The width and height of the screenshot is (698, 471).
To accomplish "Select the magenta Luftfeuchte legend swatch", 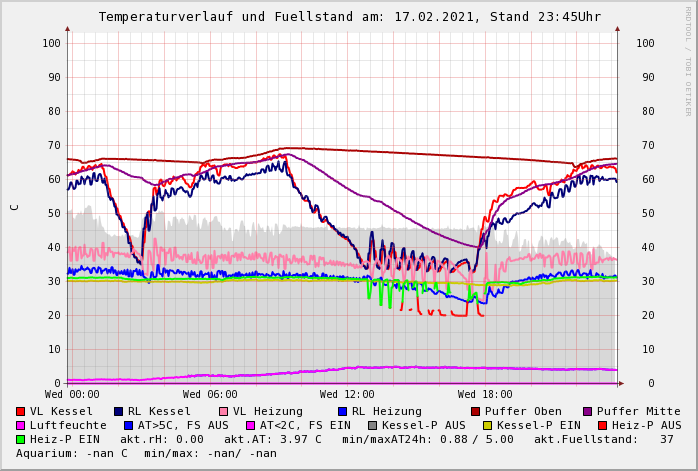I will (x=21, y=425).
